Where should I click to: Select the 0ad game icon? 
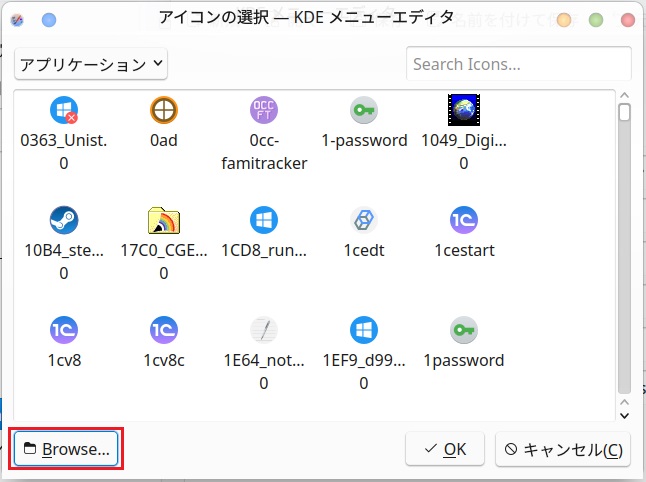[x=163, y=110]
